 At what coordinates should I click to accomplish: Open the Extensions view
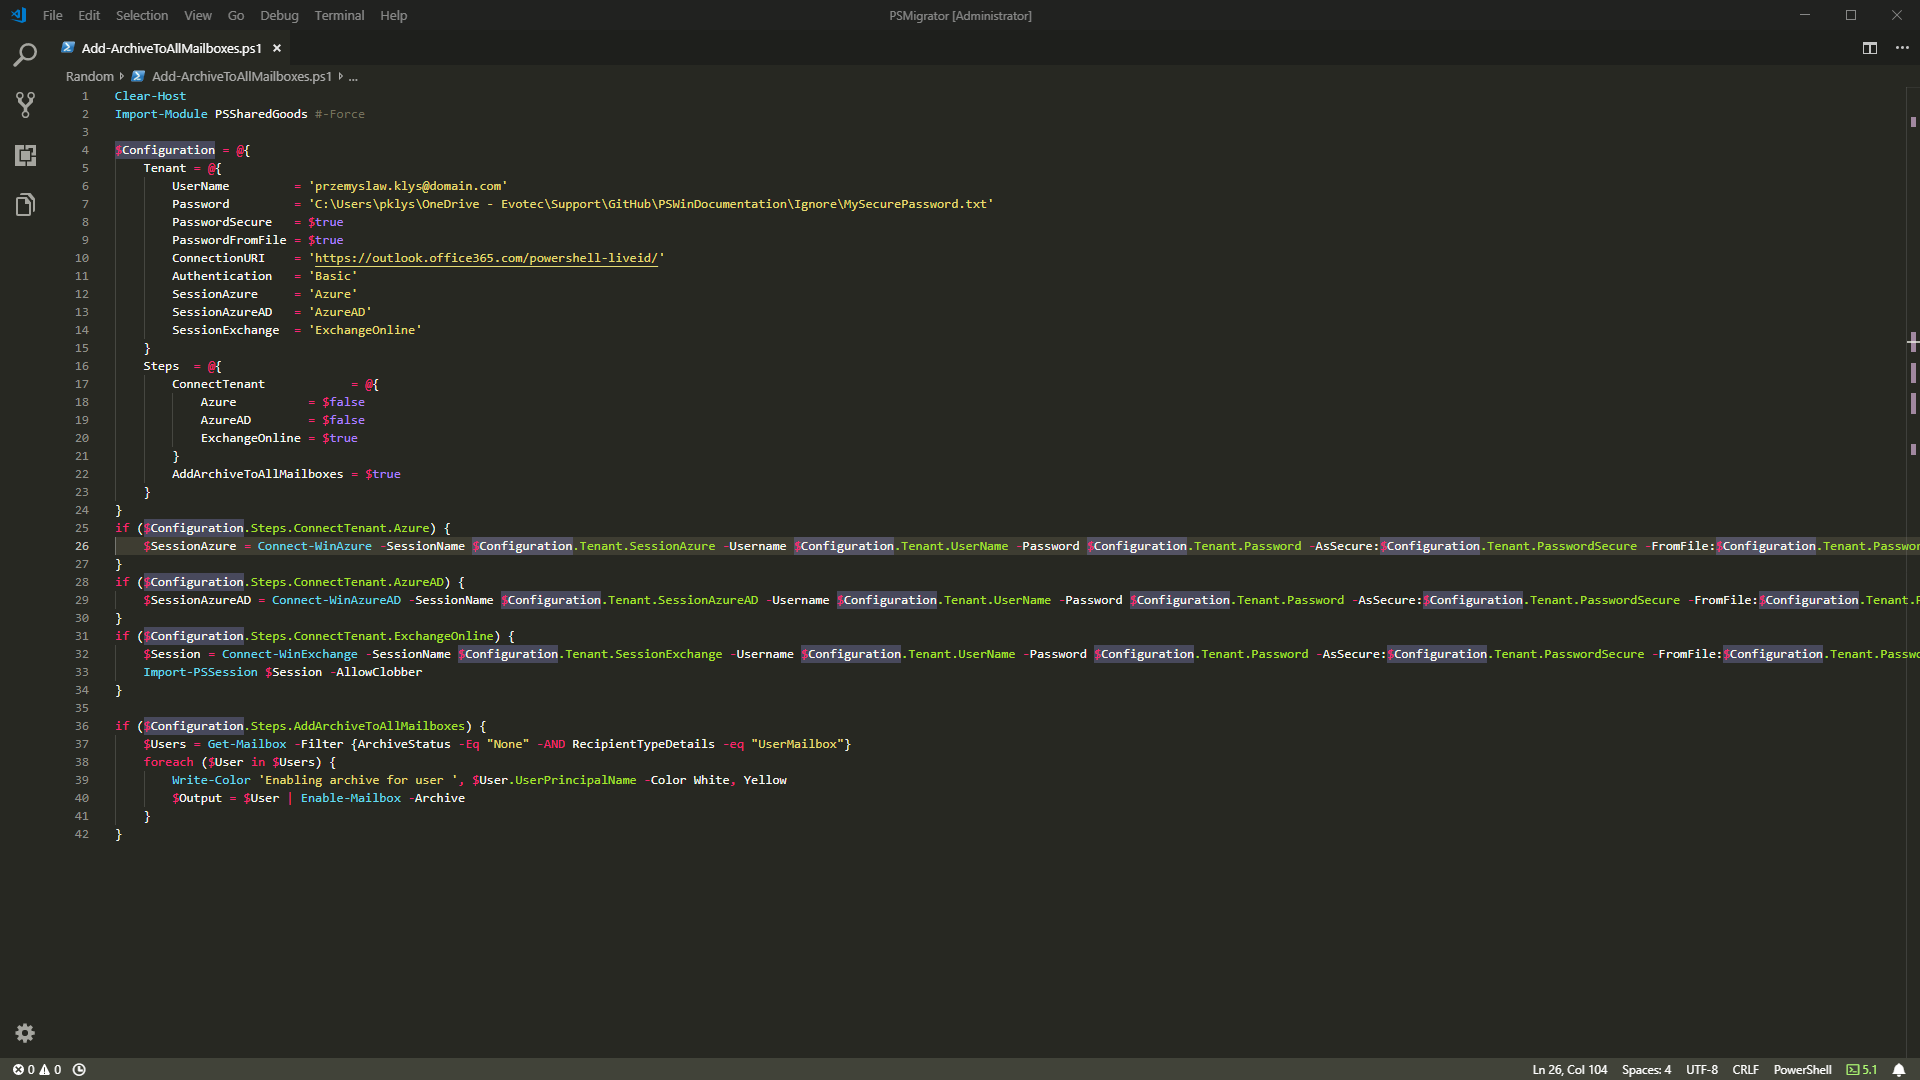click(x=25, y=155)
